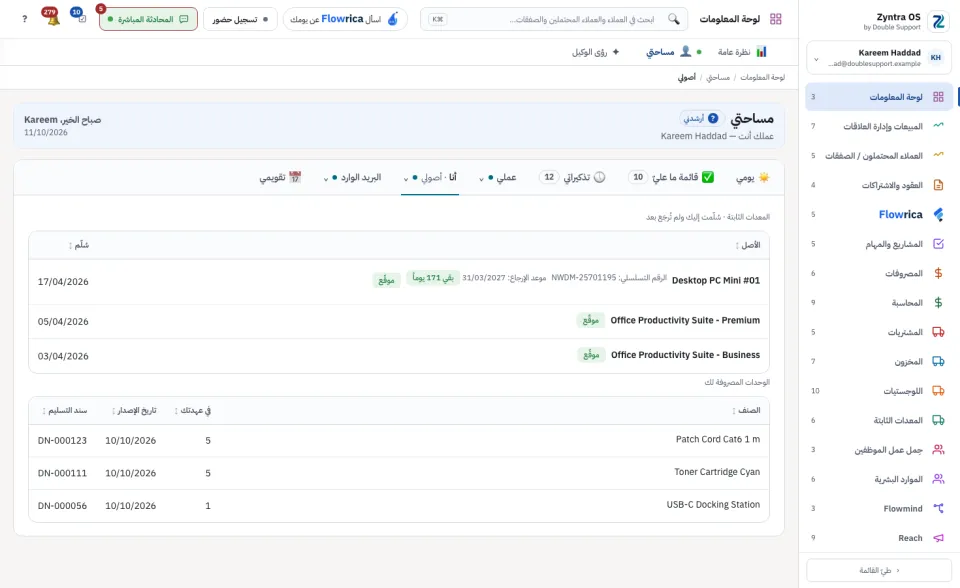Click the Fixed Assets truck icon
This screenshot has height=588, width=960.
(938, 420)
